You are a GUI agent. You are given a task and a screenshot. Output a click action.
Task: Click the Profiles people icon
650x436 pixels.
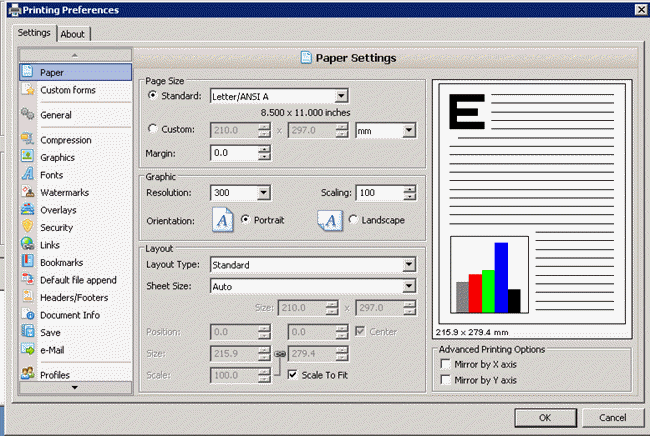[27, 373]
